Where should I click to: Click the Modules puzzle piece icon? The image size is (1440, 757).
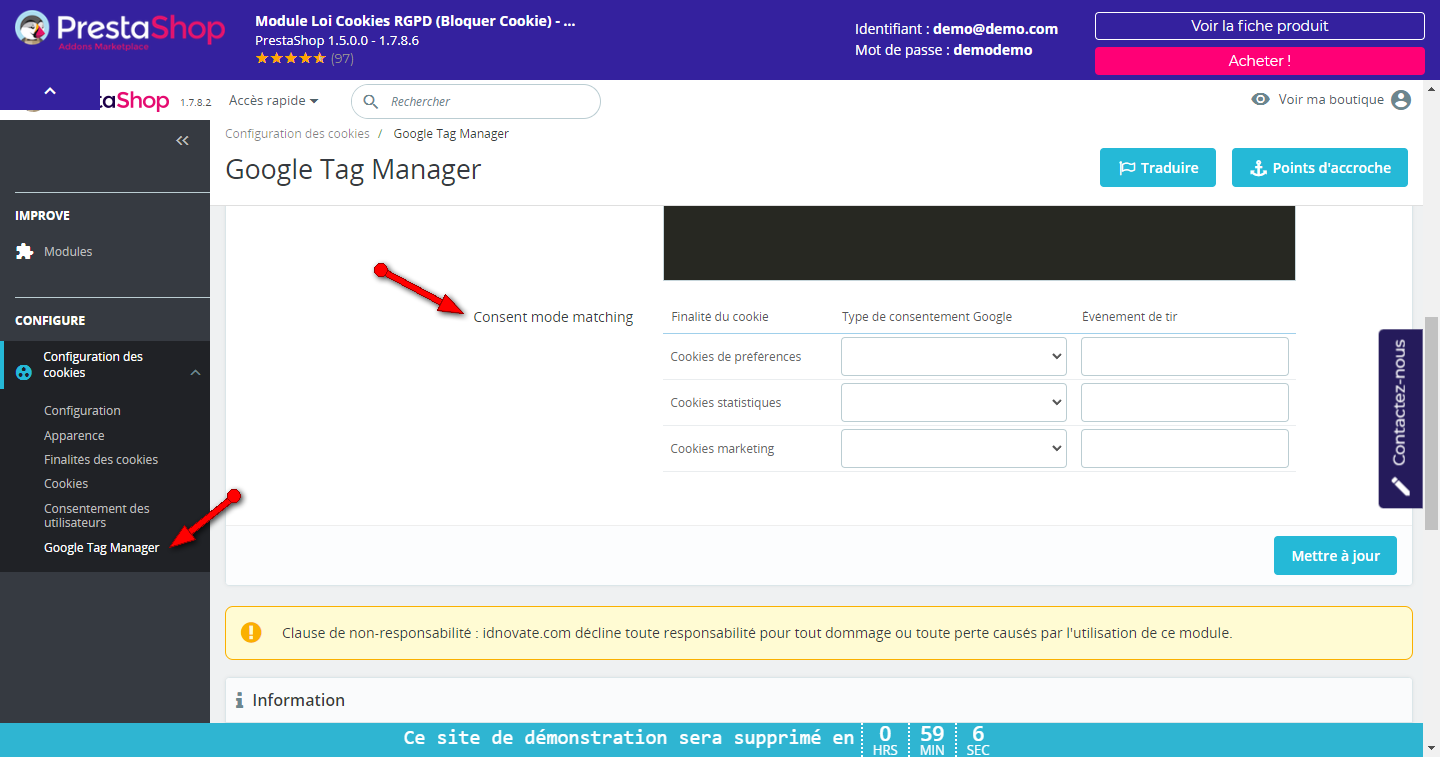[25, 252]
